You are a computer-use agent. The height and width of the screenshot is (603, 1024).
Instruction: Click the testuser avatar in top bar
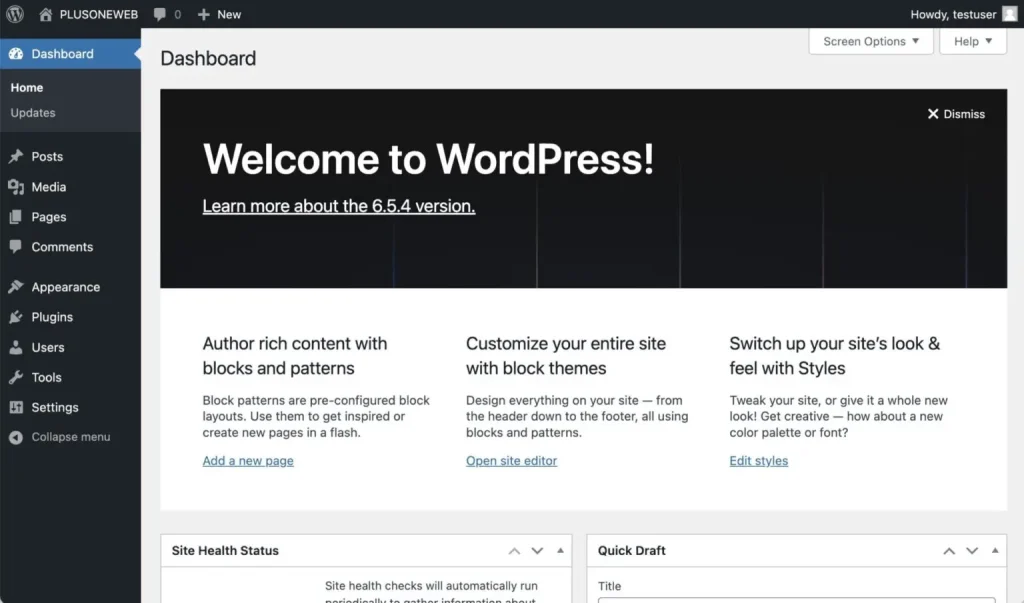click(1009, 14)
